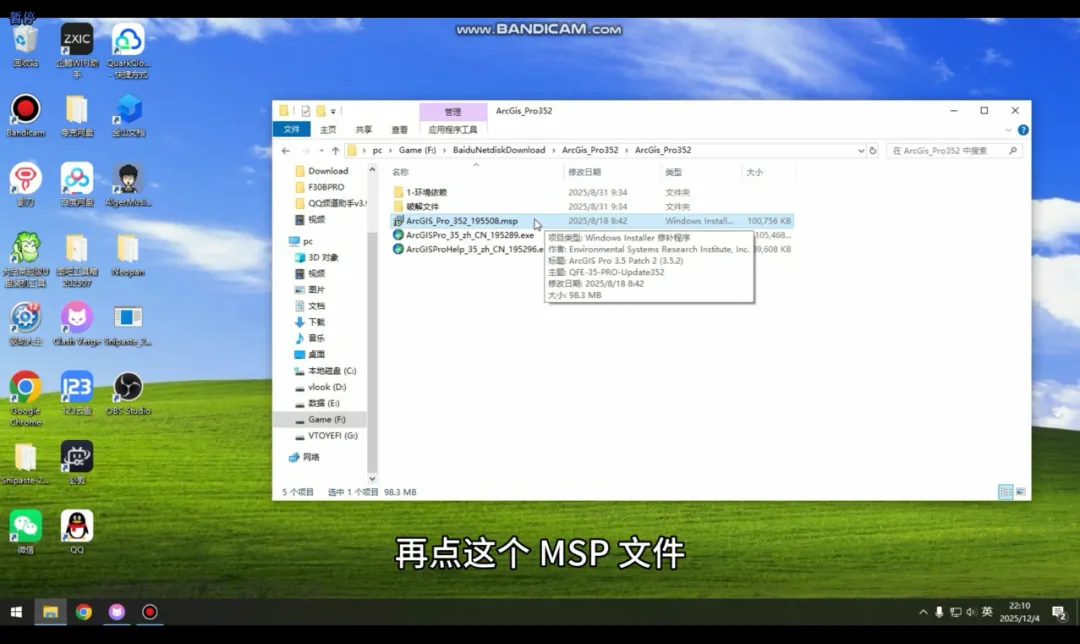Click the new folder icon in title bar
This screenshot has width=1080, height=644.
tap(321, 111)
